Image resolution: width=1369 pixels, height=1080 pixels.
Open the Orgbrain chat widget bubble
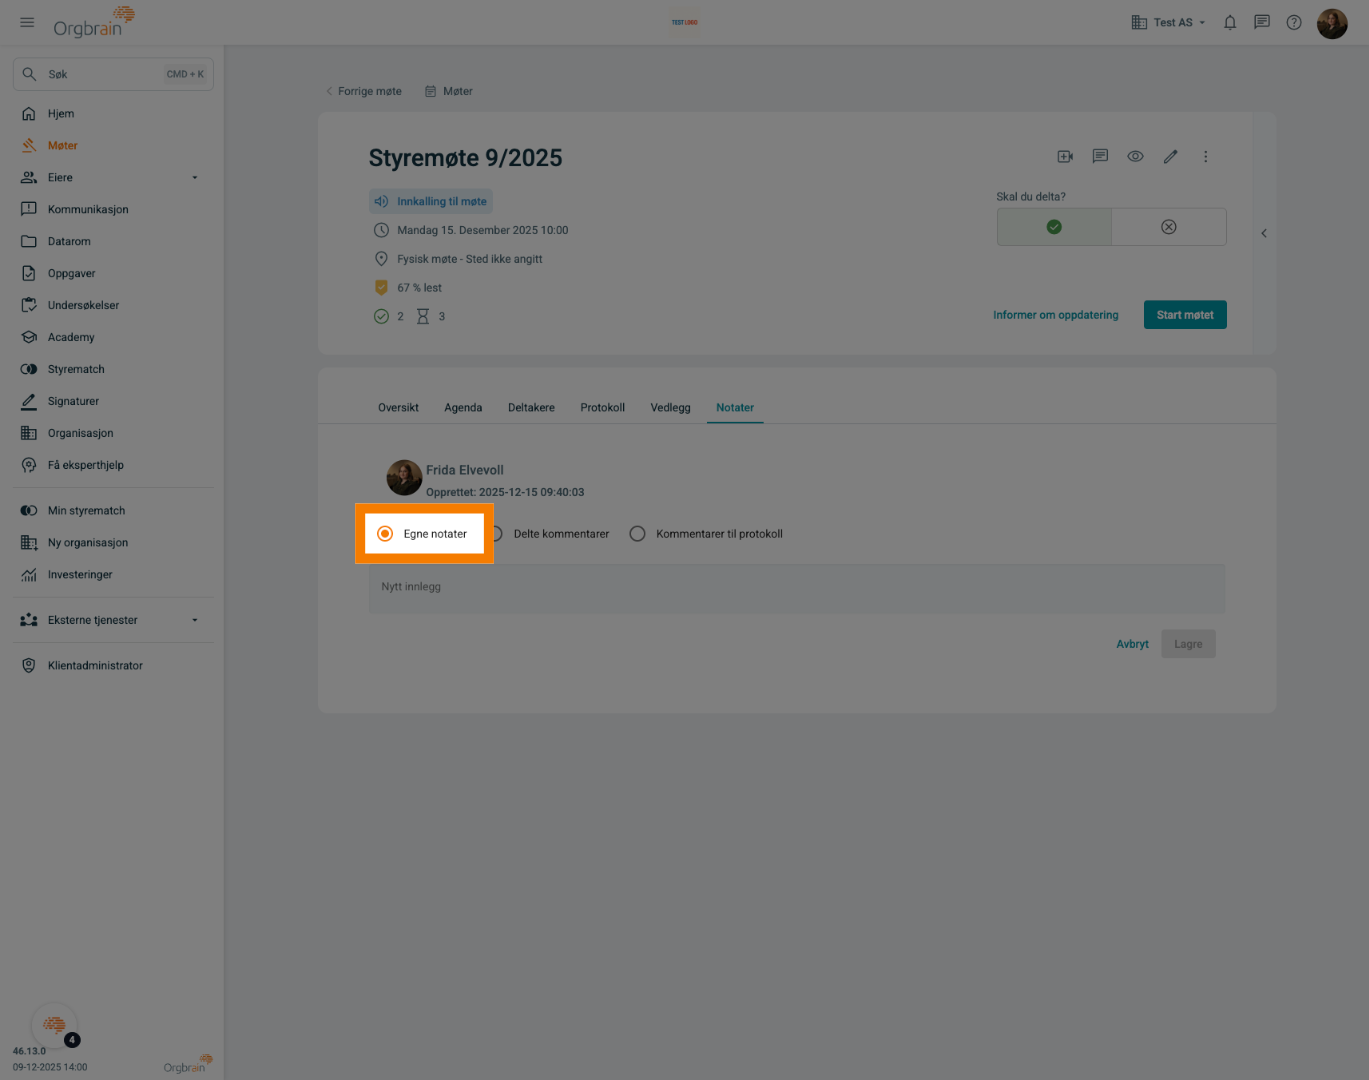pos(55,1025)
